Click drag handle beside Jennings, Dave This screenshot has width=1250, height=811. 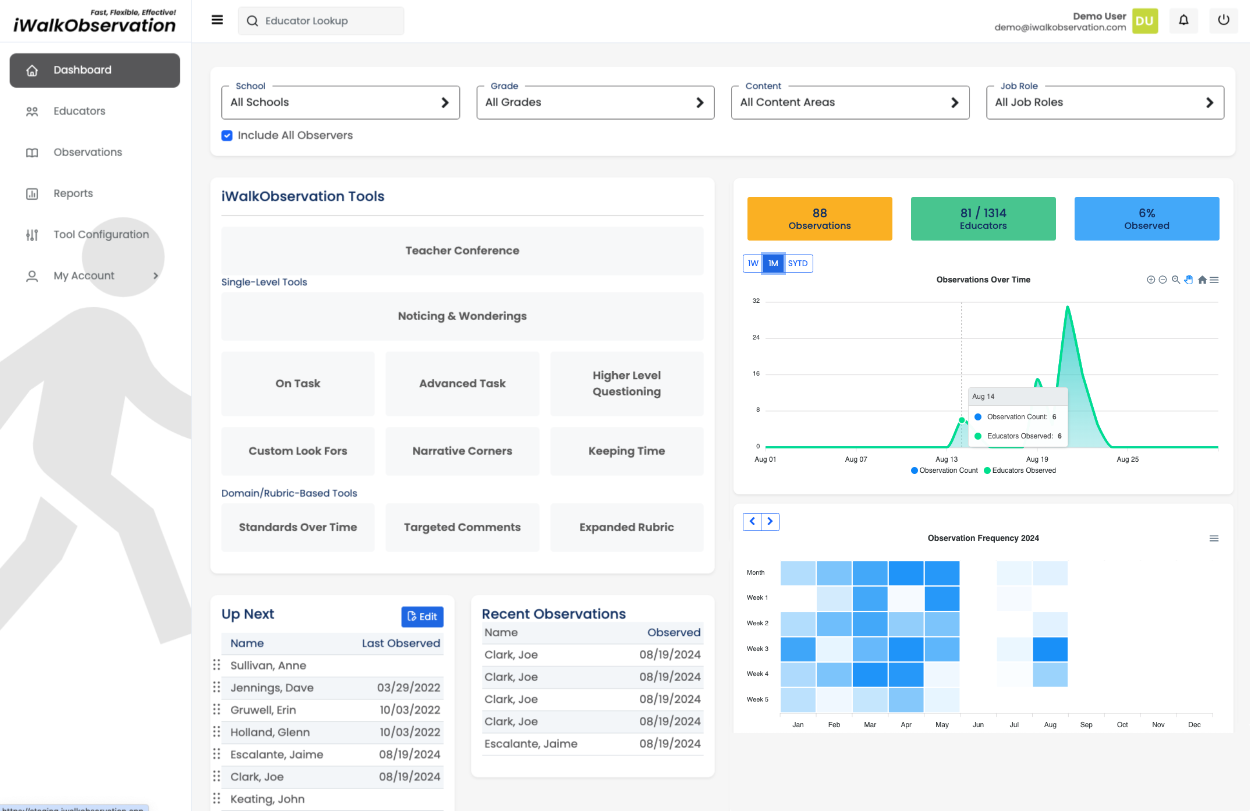216,687
